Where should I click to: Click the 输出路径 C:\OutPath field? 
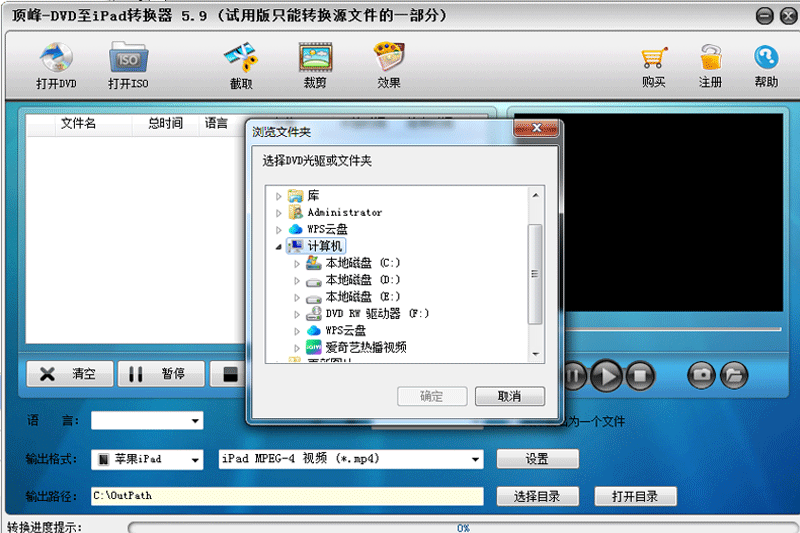[x=287, y=496]
